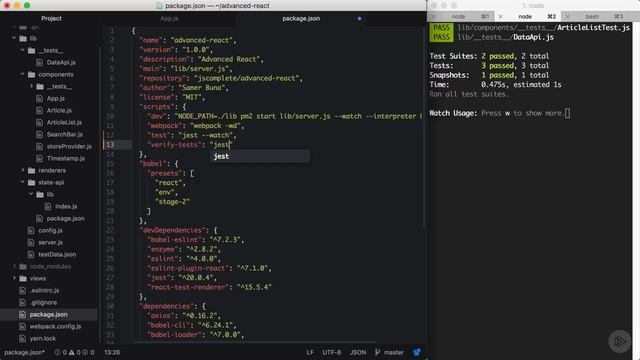The image size is (640, 360).
Task: Open .eslintrc.js file
Action: pyautogui.click(x=44, y=290)
